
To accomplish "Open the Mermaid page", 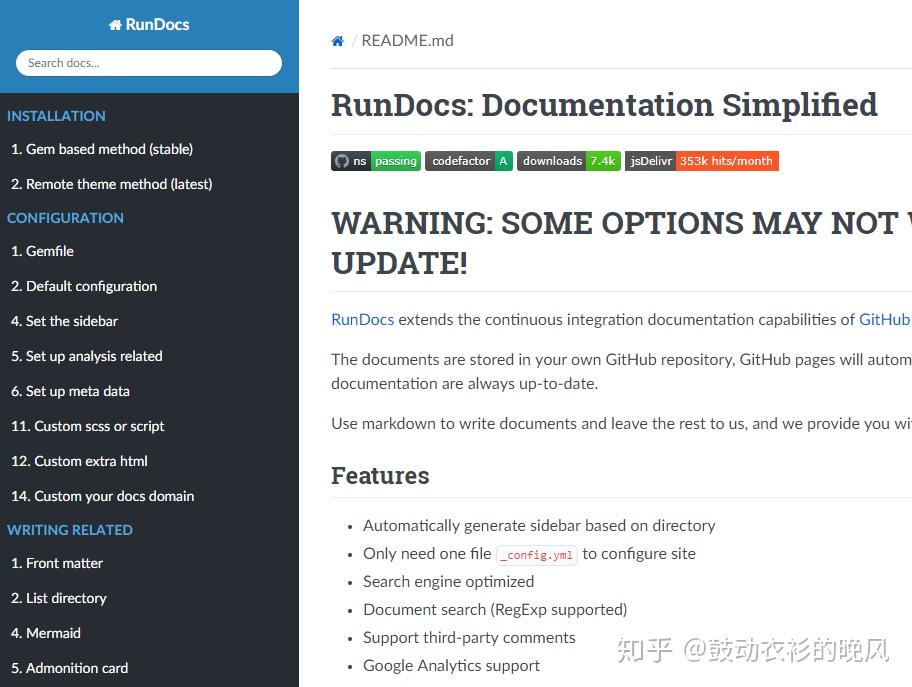I will tap(45, 633).
